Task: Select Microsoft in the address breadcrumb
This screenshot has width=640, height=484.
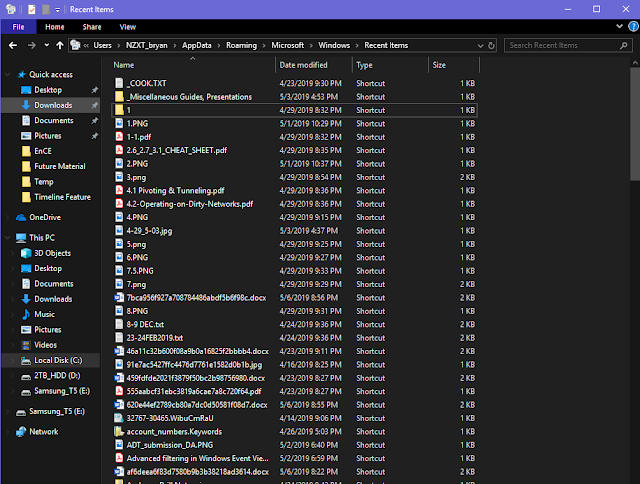Action: pyautogui.click(x=288, y=45)
